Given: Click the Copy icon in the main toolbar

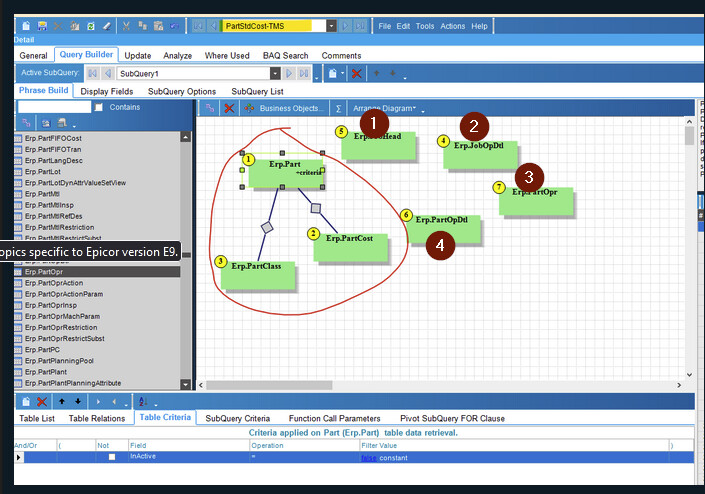Looking at the screenshot, I should [x=143, y=26].
